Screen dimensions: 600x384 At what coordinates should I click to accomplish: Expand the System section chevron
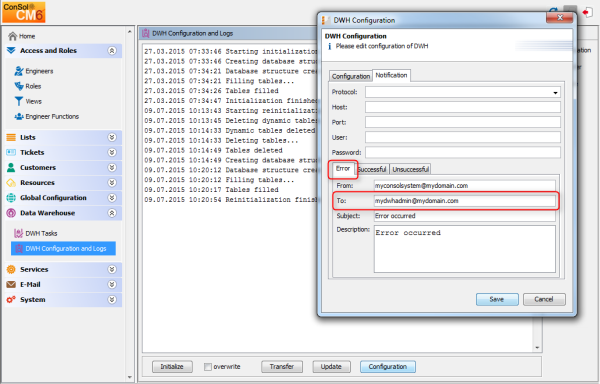coord(112,299)
